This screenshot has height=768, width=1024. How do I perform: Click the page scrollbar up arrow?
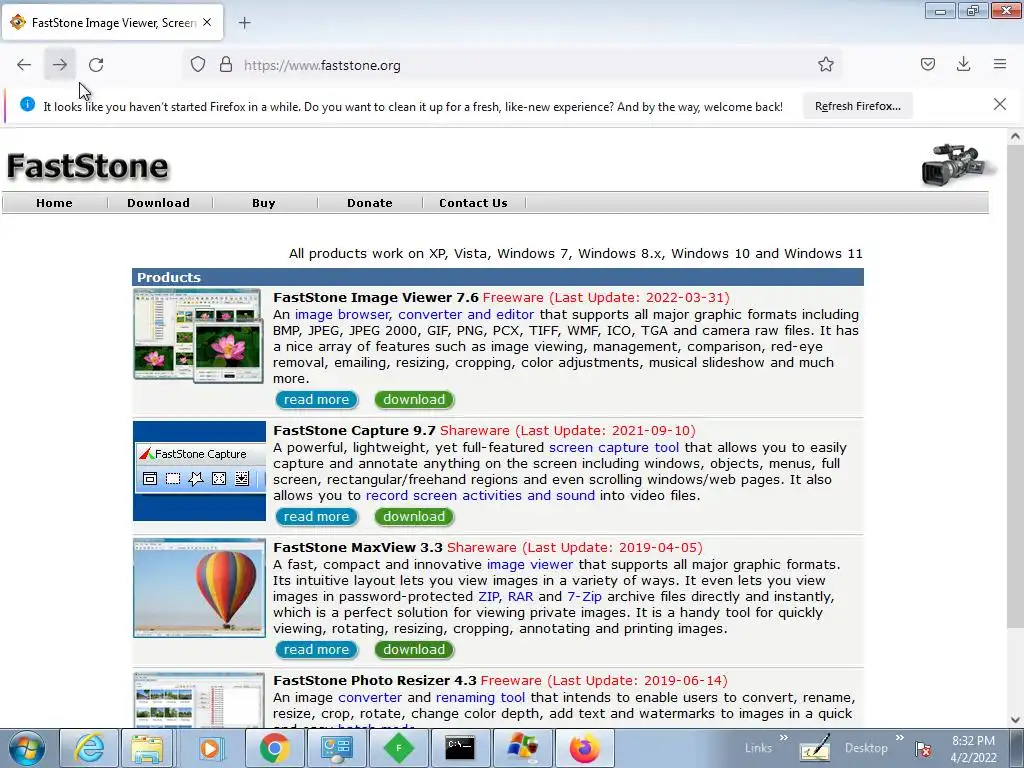pos(1015,137)
